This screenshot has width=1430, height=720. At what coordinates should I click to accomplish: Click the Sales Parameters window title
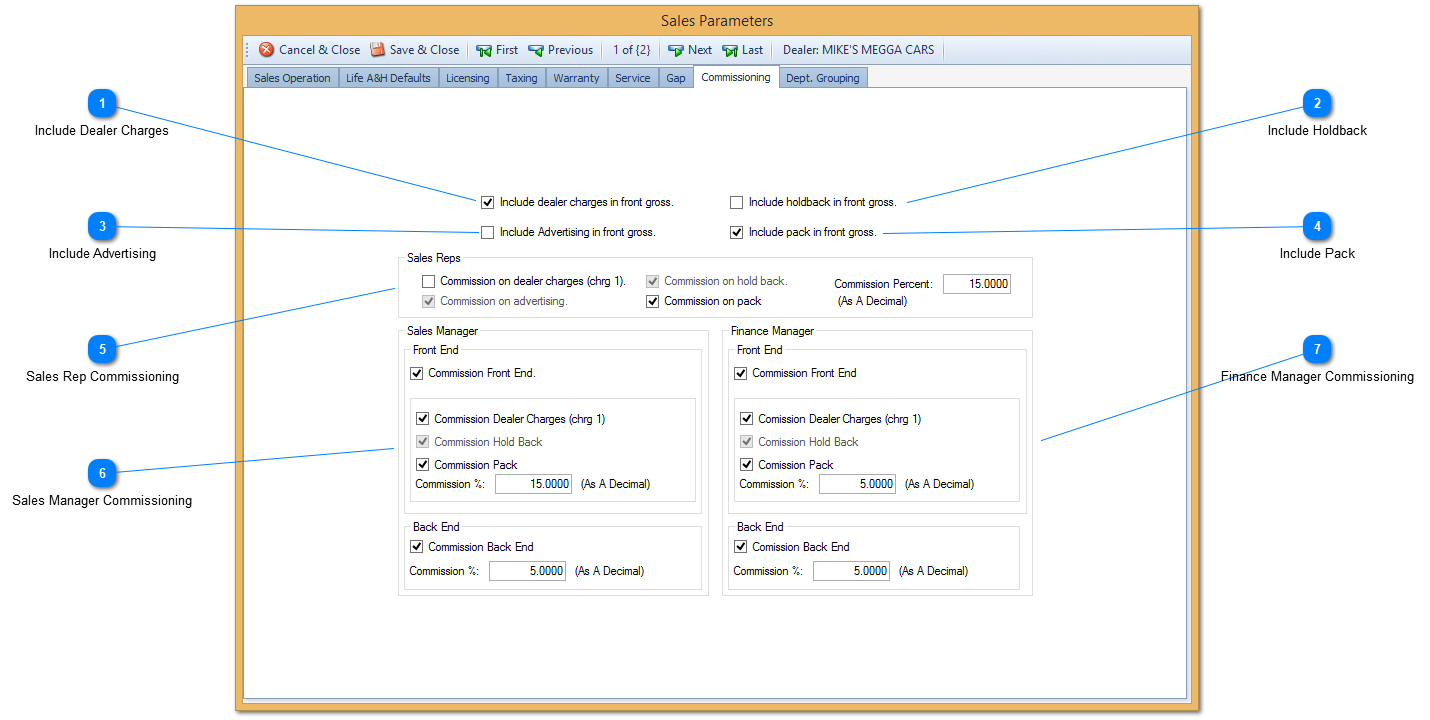pyautogui.click(x=717, y=21)
